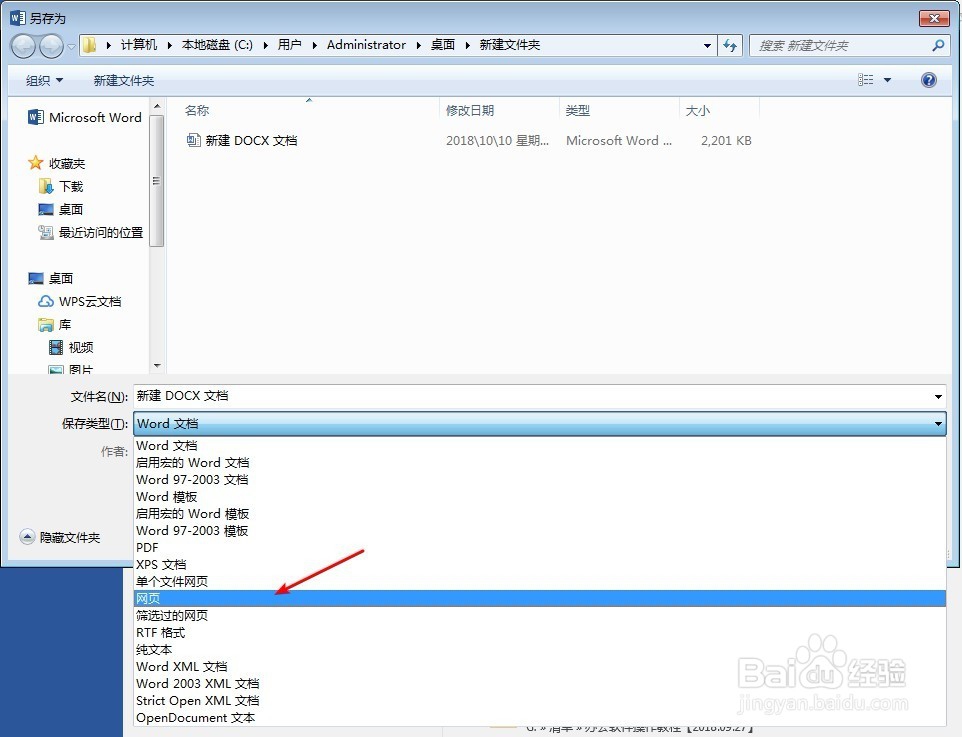Open the recent locations arrow beside Forward
This screenshot has height=737, width=962.
(x=71, y=46)
